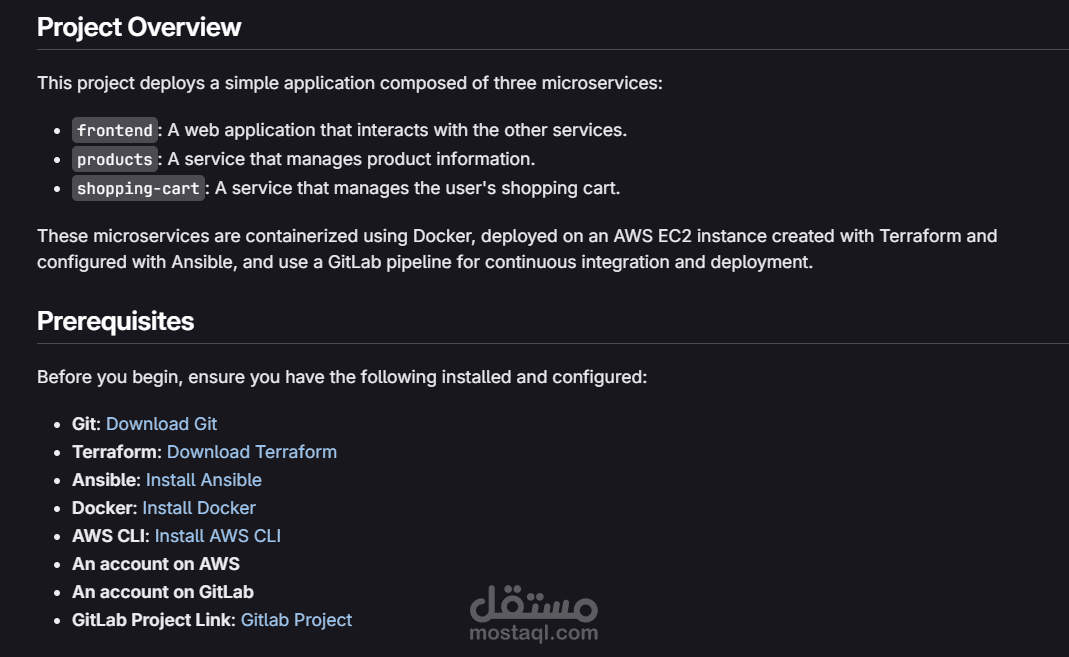
Task: Click the "GitLab Project Link" bold label
Action: tap(153, 620)
